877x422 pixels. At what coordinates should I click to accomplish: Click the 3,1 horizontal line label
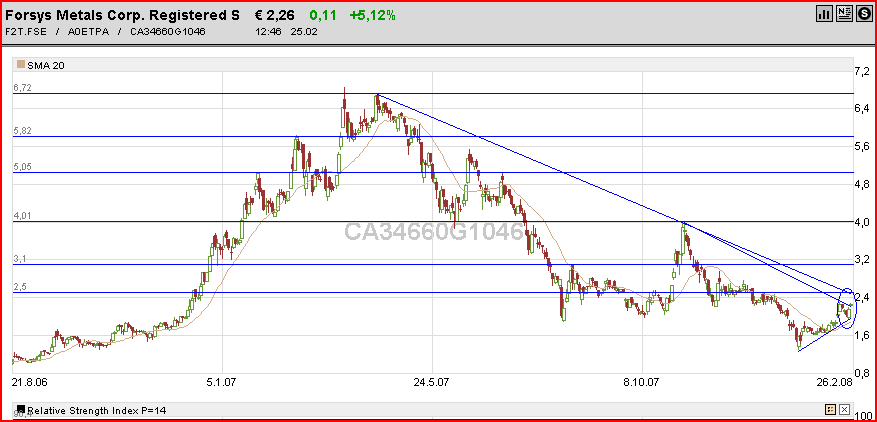(20, 259)
